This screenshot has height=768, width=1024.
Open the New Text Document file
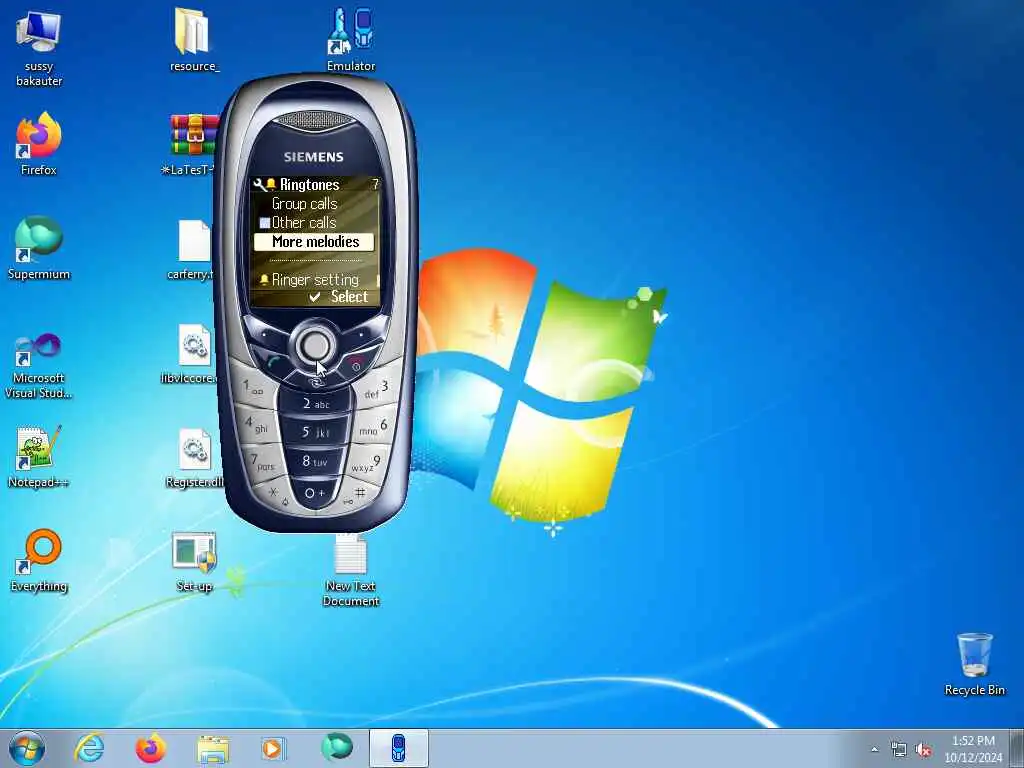[351, 569]
